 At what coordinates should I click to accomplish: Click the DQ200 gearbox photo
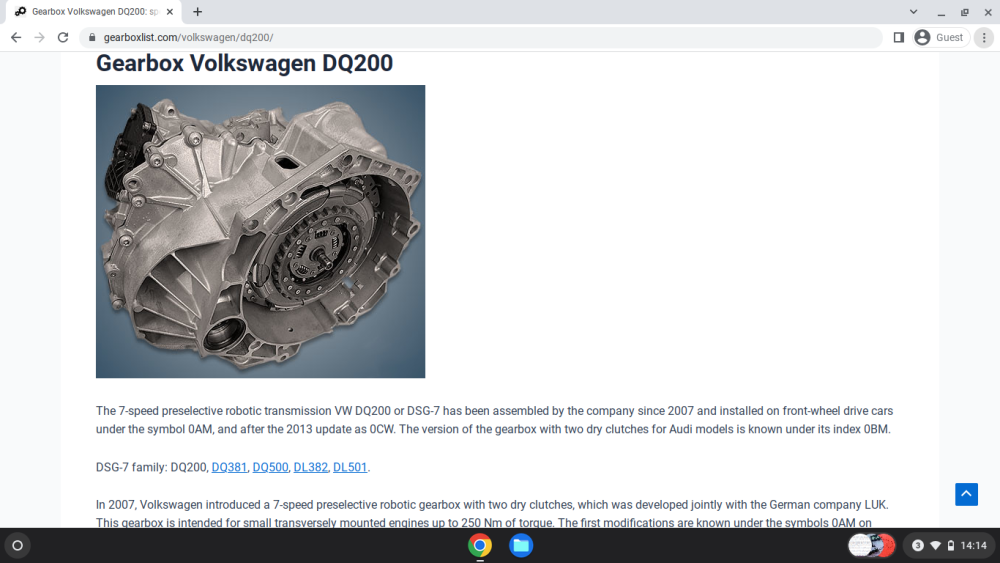coord(260,231)
